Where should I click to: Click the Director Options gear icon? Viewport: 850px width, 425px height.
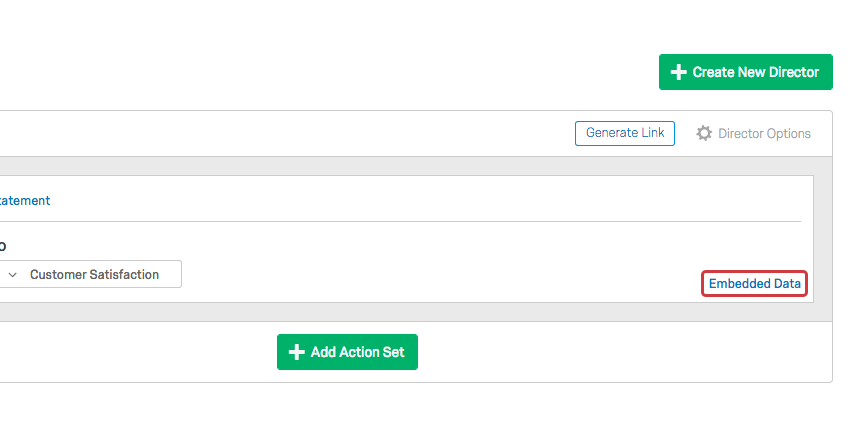pyautogui.click(x=704, y=133)
